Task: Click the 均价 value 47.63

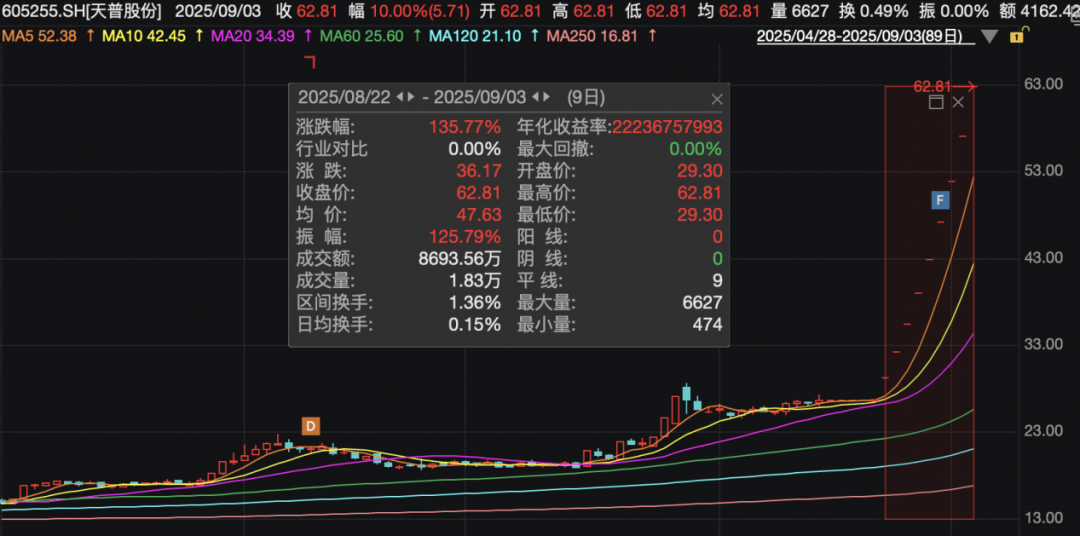Action: (479, 215)
